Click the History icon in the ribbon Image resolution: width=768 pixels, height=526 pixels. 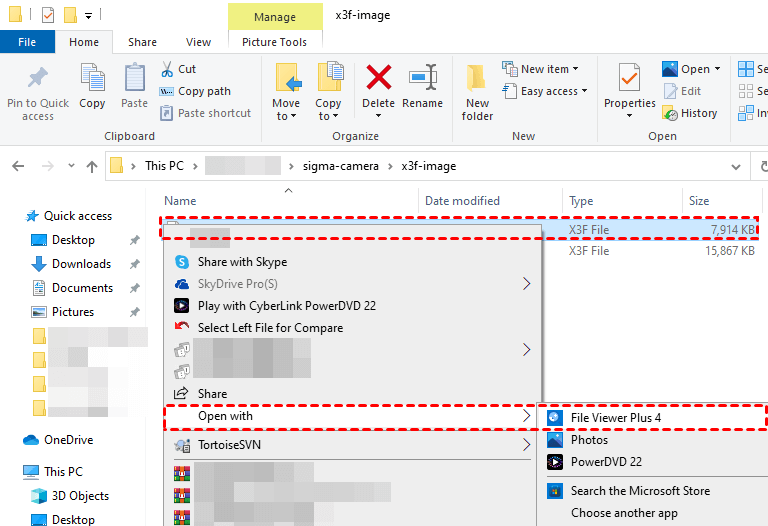point(670,113)
